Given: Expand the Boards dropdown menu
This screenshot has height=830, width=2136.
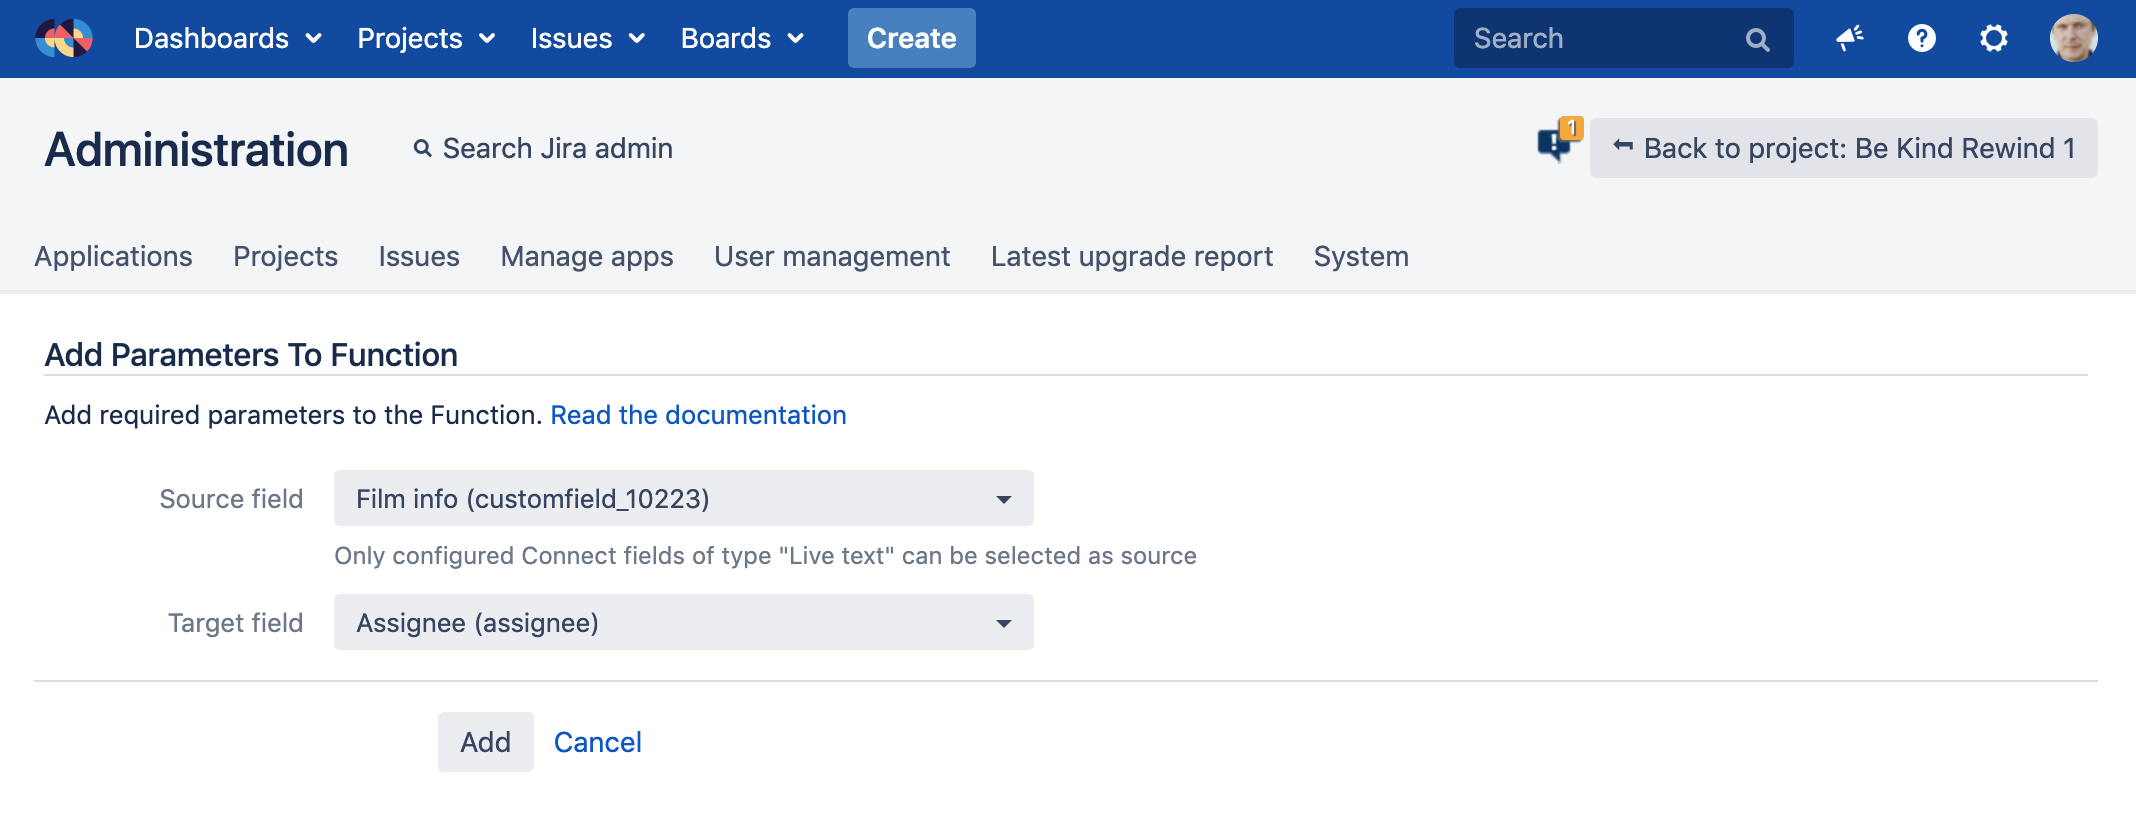Looking at the screenshot, I should pyautogui.click(x=742, y=39).
